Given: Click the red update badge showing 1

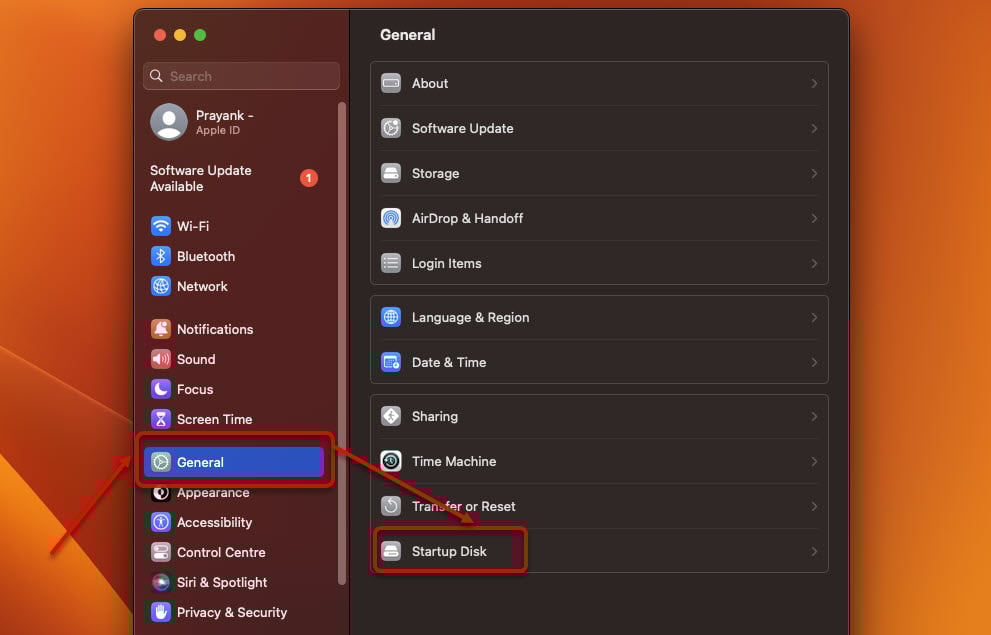Looking at the screenshot, I should tap(308, 178).
